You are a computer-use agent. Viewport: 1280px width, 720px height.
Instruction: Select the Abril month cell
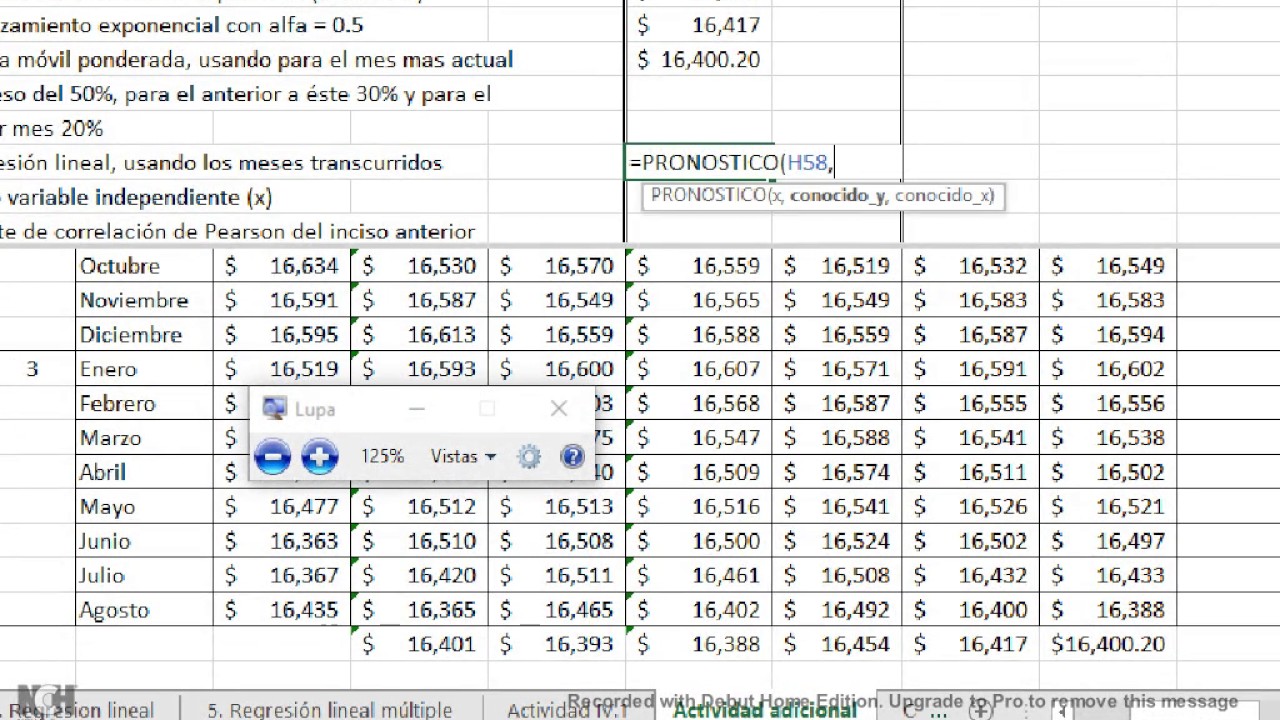tap(144, 472)
